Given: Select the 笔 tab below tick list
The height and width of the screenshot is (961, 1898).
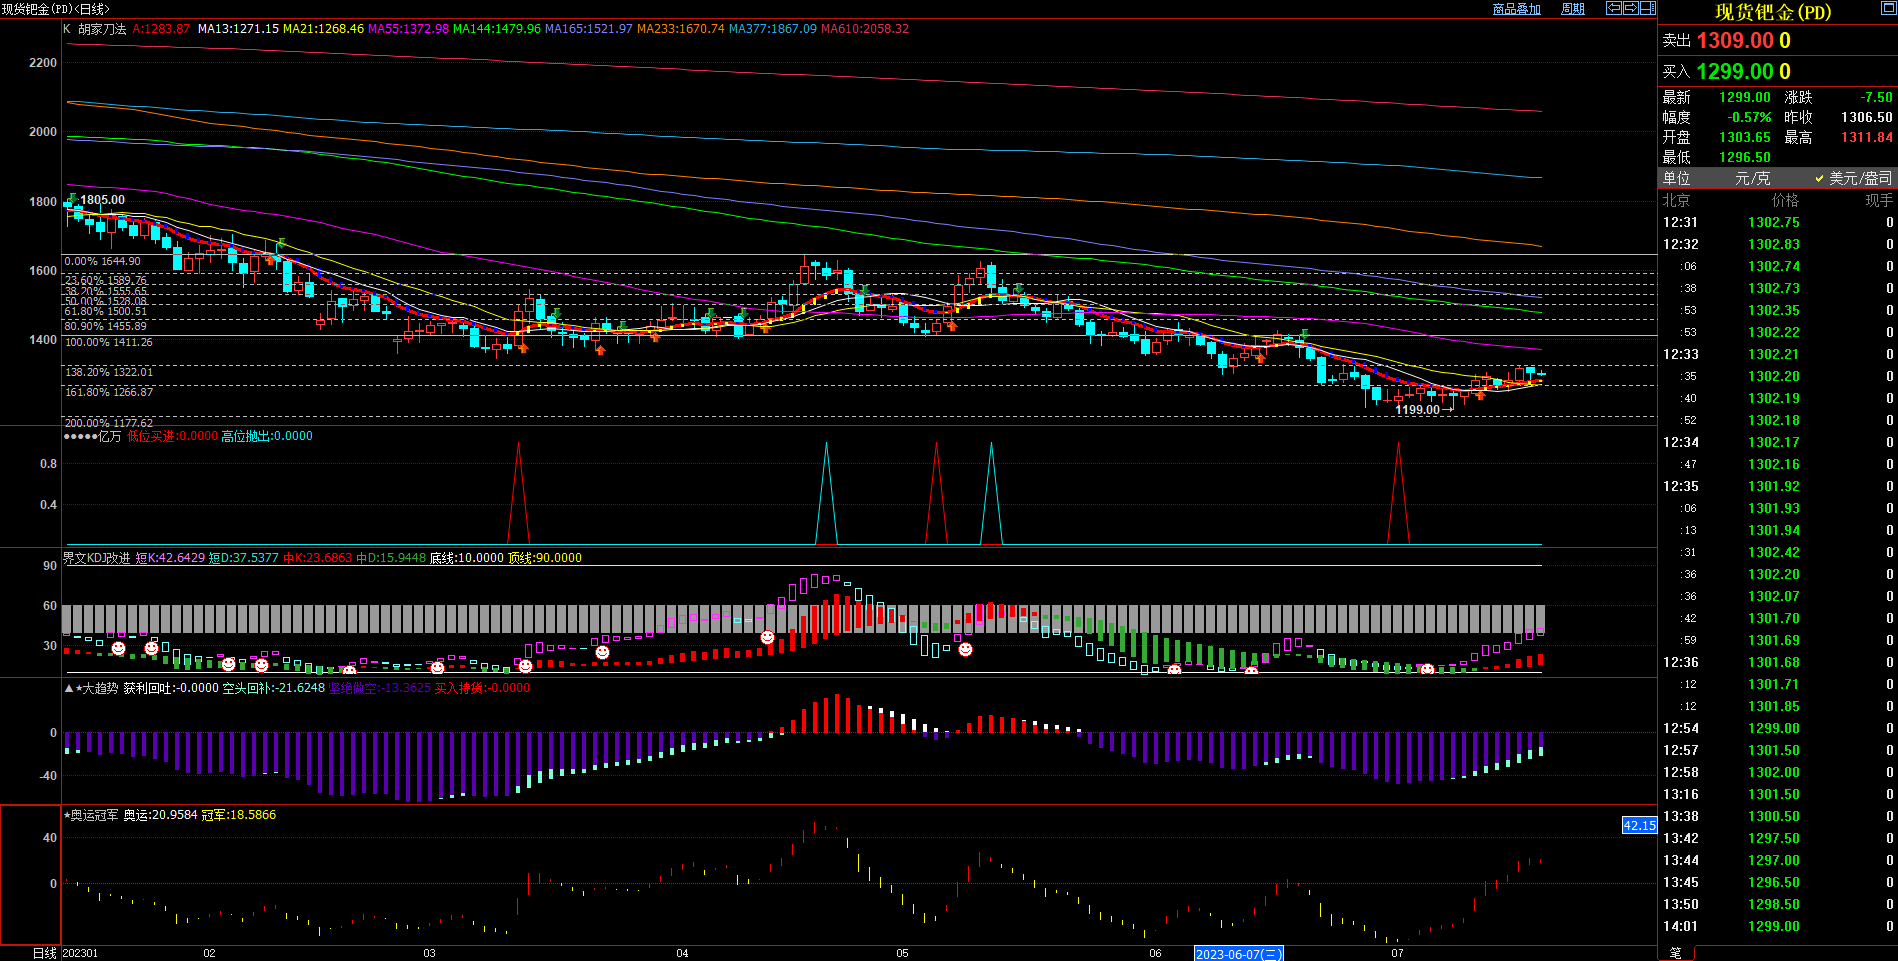Looking at the screenshot, I should (x=1676, y=953).
